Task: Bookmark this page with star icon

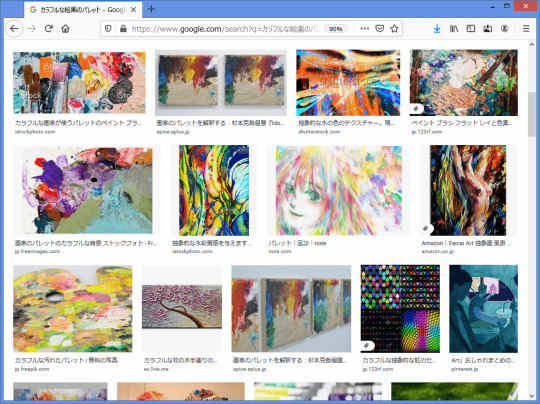Action: click(x=395, y=29)
